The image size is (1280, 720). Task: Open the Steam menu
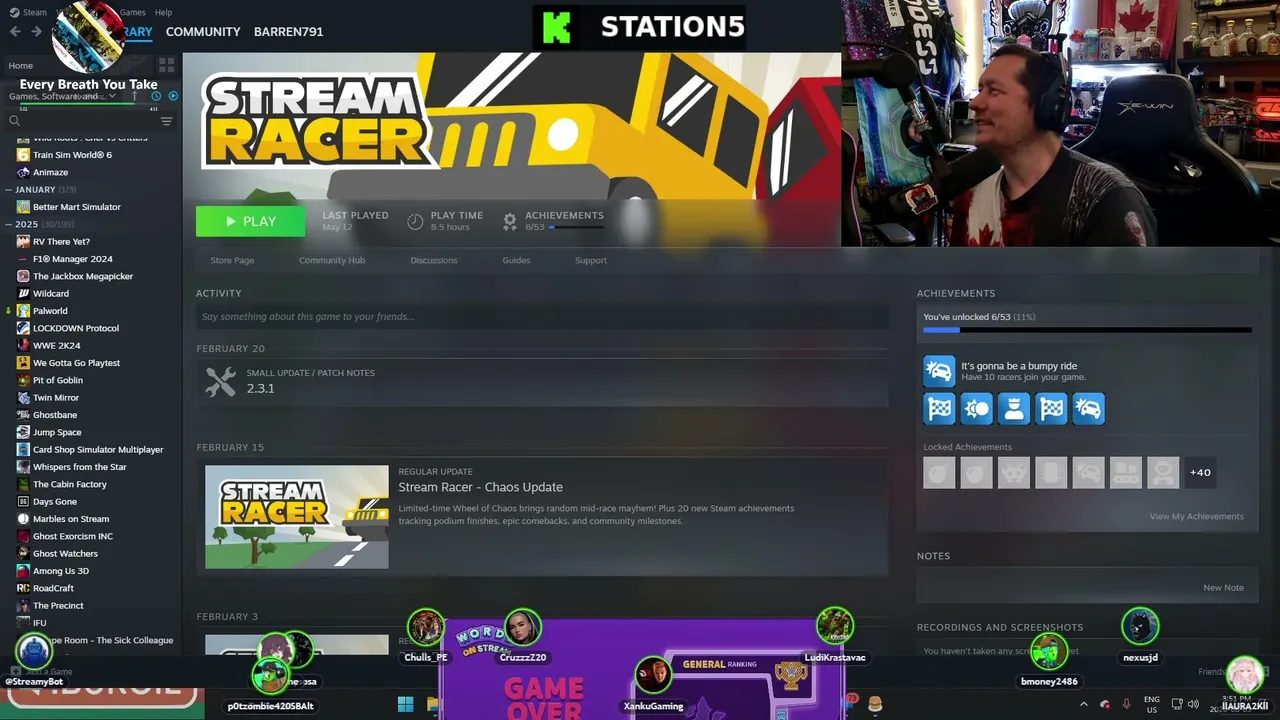pyautogui.click(x=35, y=12)
